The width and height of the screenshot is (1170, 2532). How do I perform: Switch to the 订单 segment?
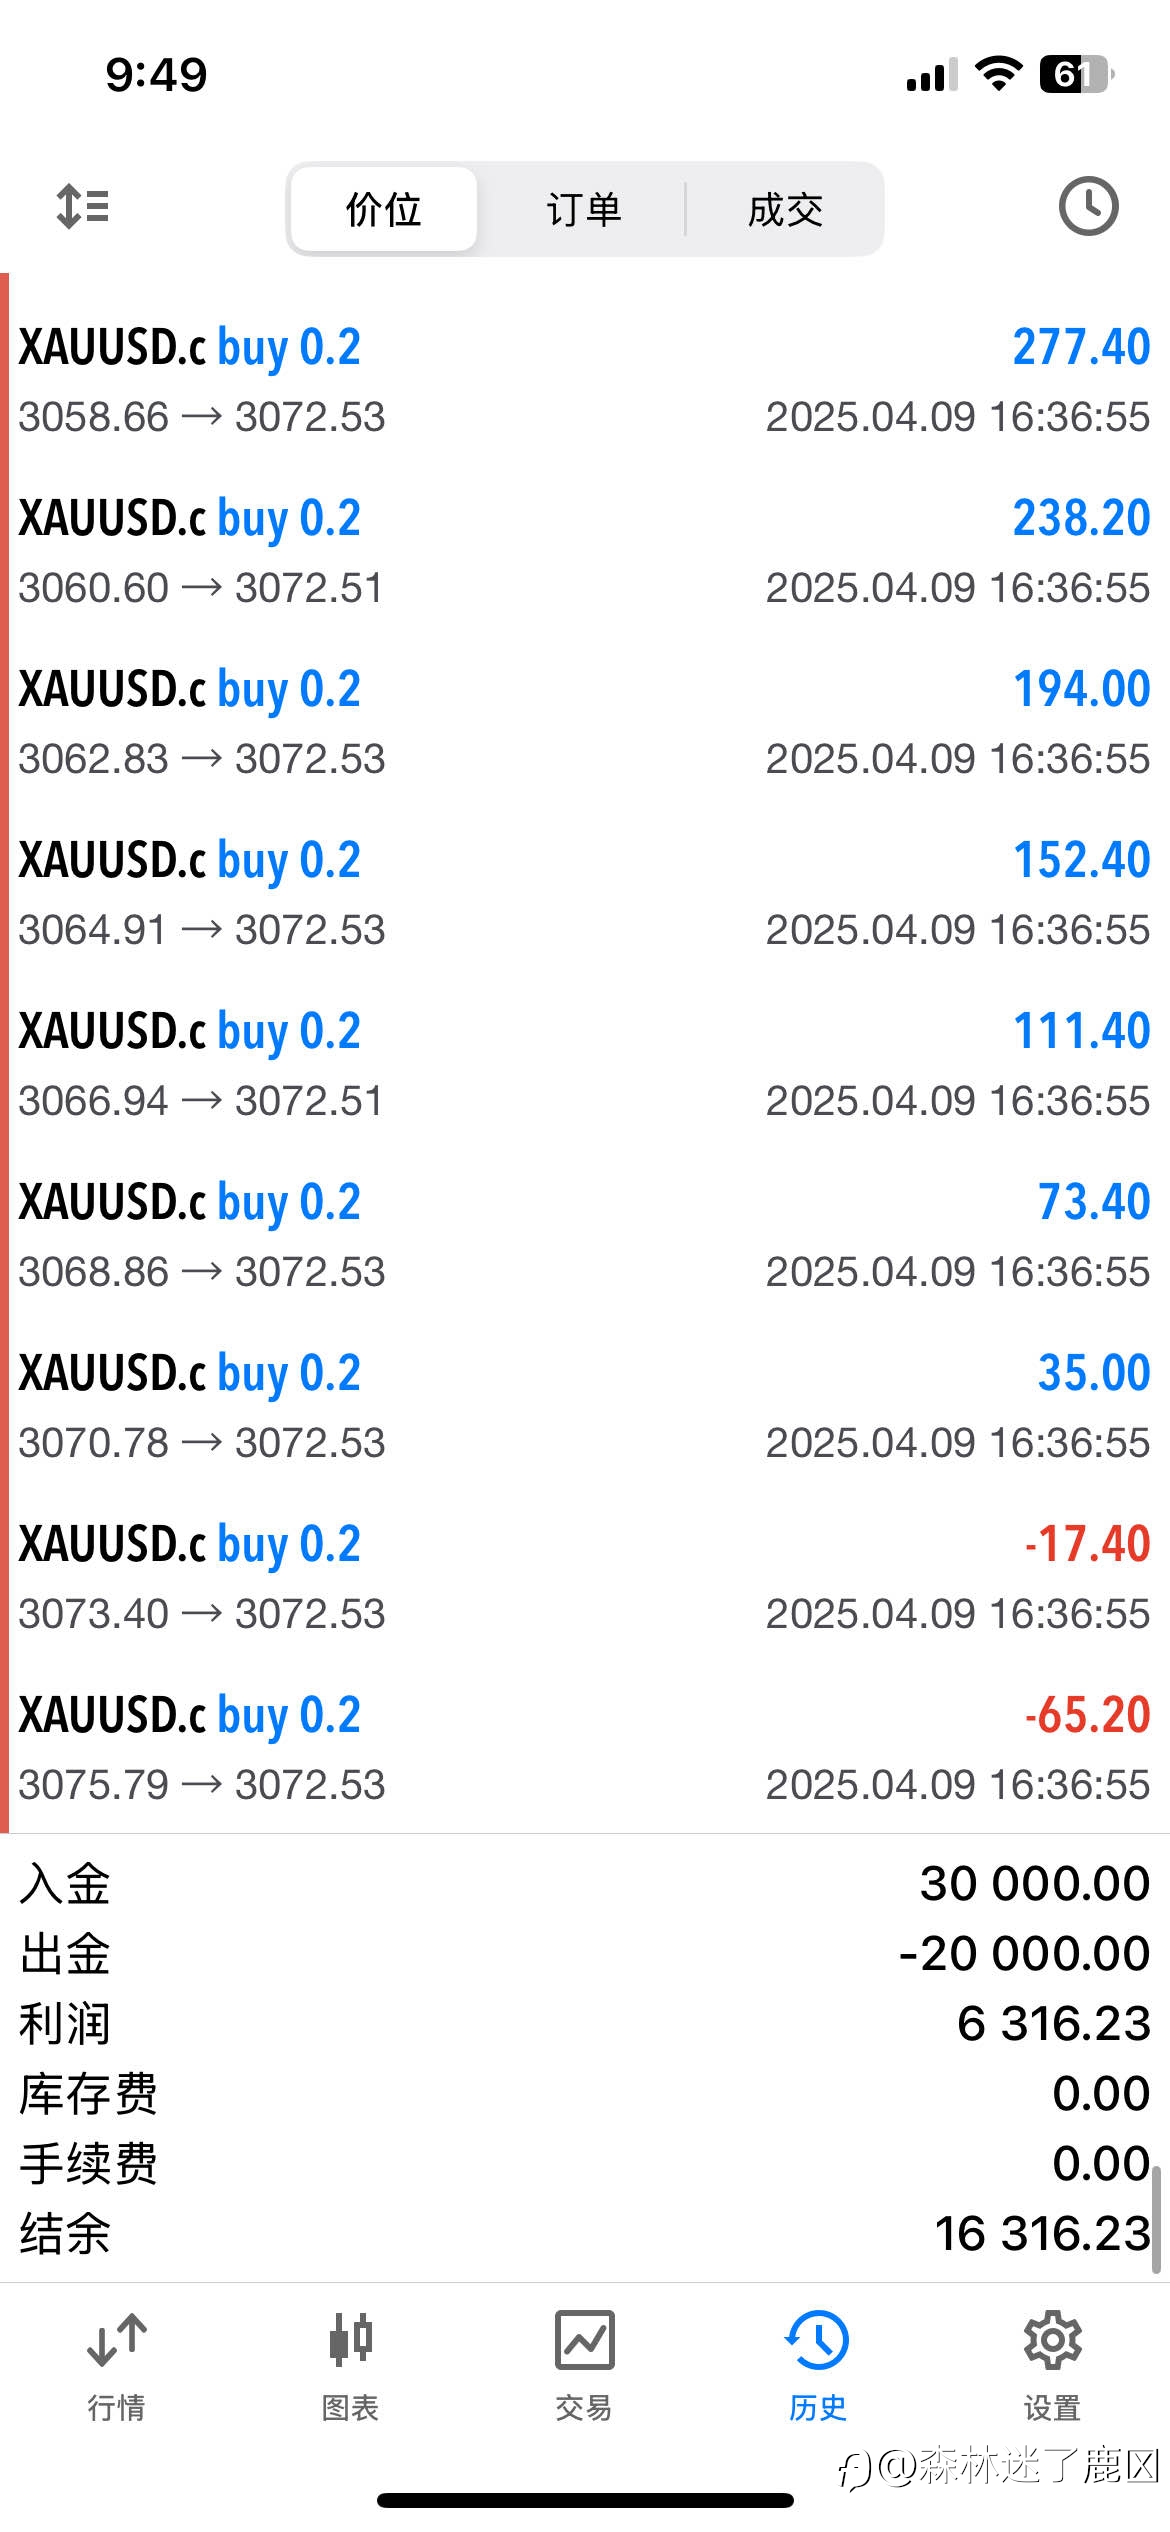[584, 209]
